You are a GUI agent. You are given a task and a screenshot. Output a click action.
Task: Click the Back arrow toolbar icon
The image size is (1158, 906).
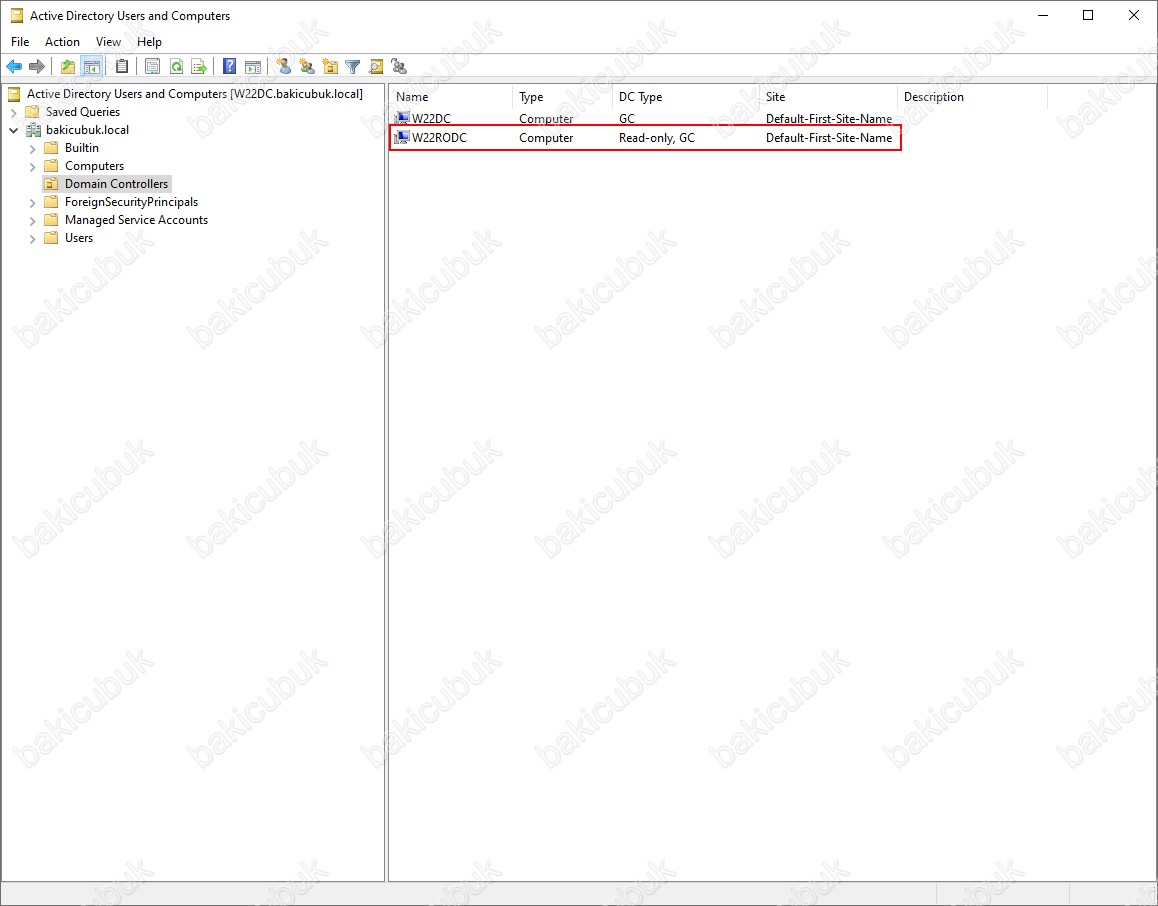tap(14, 67)
